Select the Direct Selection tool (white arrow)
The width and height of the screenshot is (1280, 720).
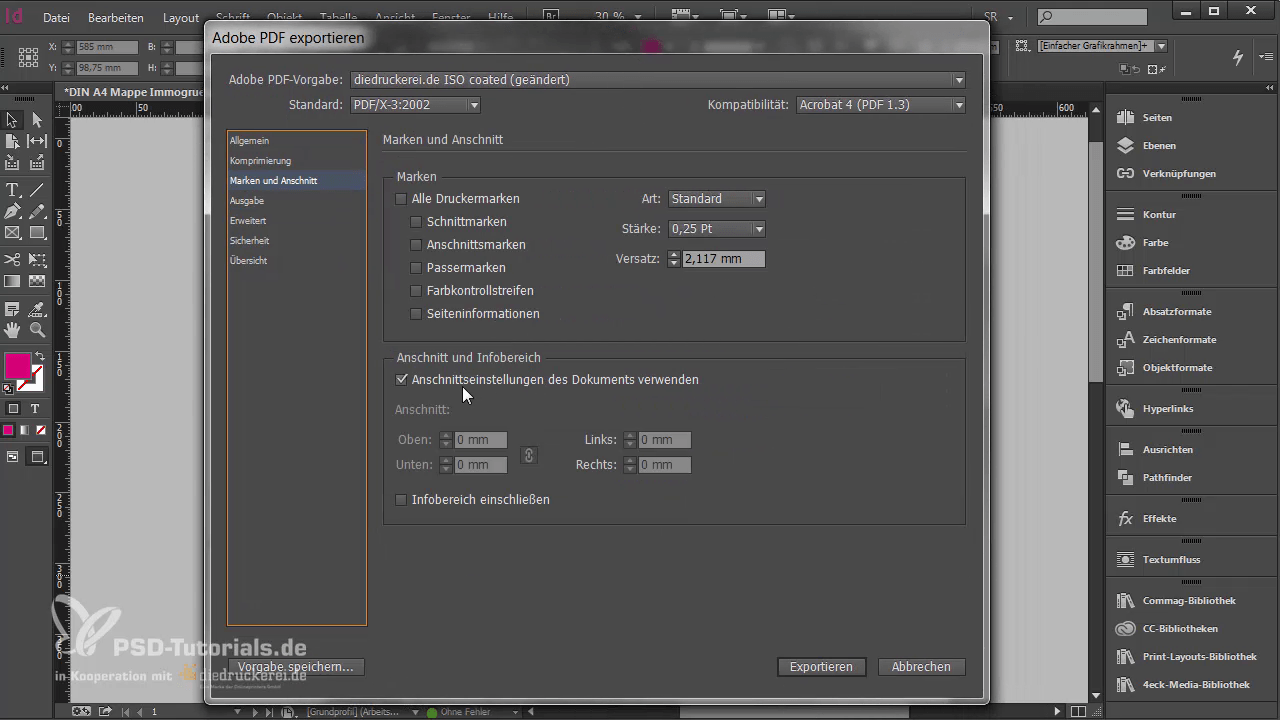point(37,120)
